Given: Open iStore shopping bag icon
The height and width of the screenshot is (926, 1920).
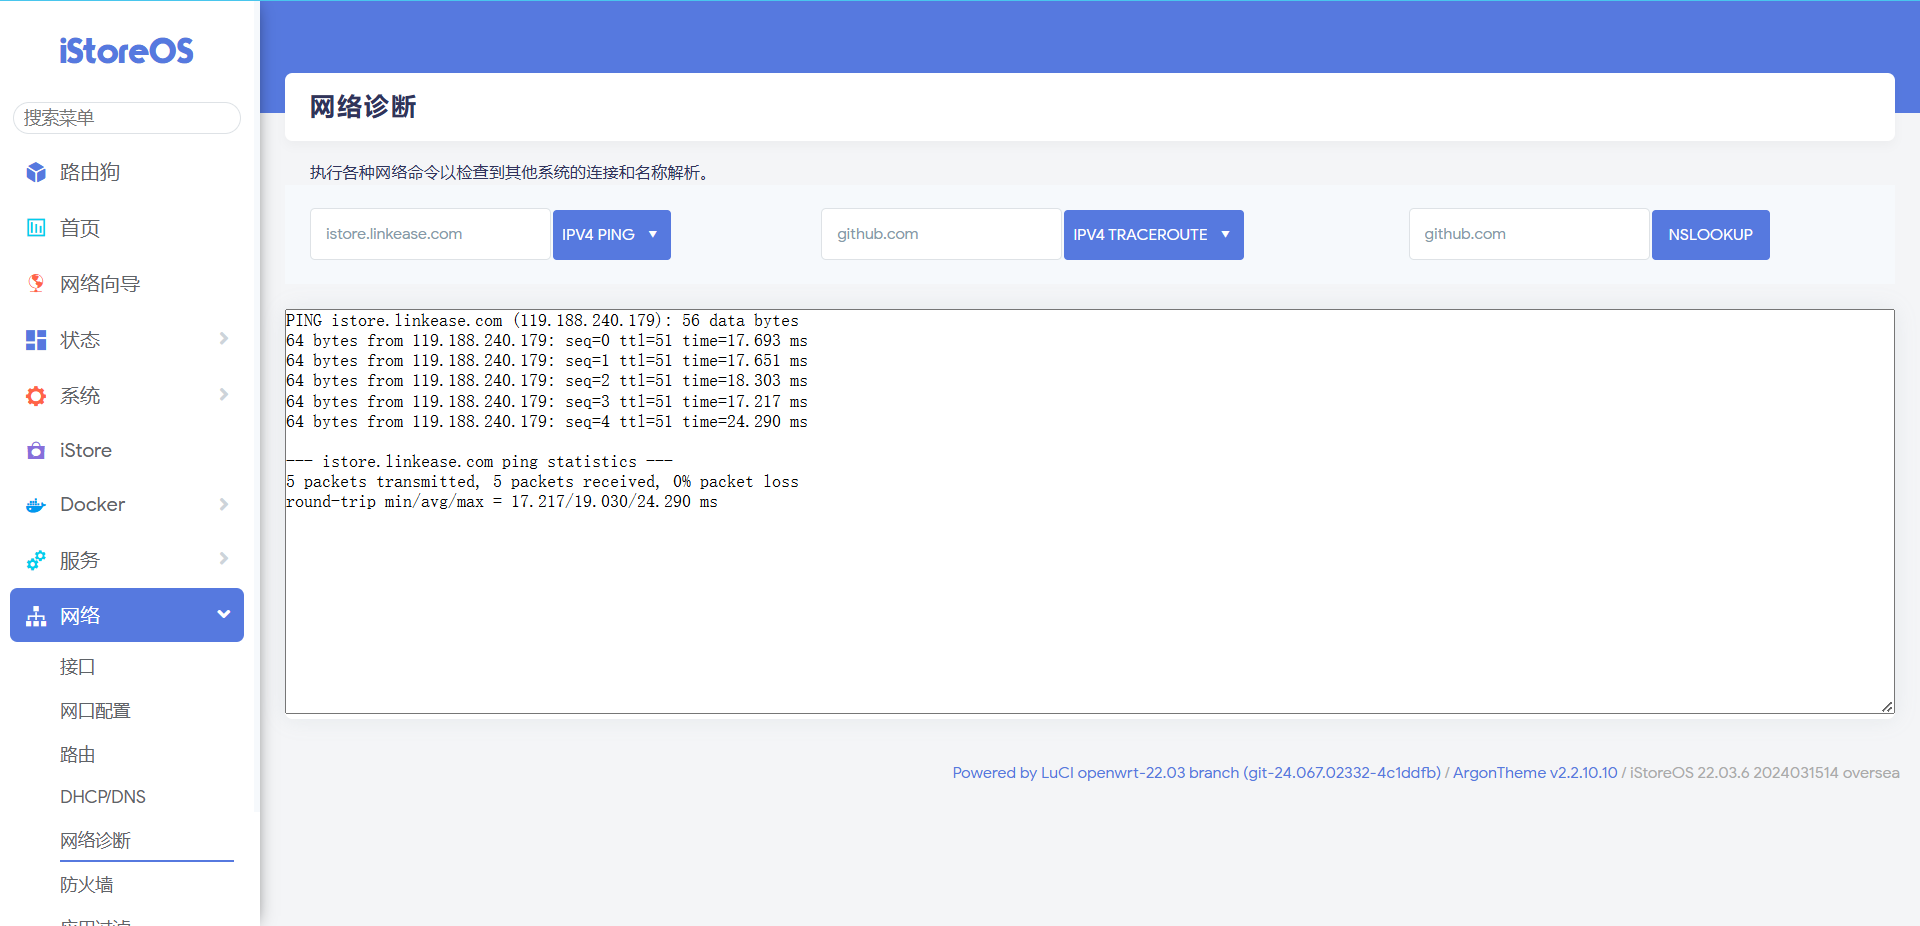Looking at the screenshot, I should pyautogui.click(x=36, y=450).
